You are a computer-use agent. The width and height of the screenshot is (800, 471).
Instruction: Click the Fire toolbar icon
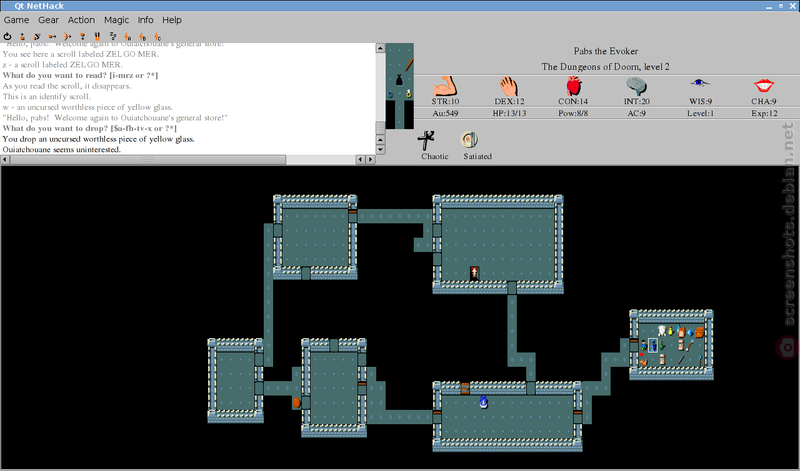tap(67, 36)
